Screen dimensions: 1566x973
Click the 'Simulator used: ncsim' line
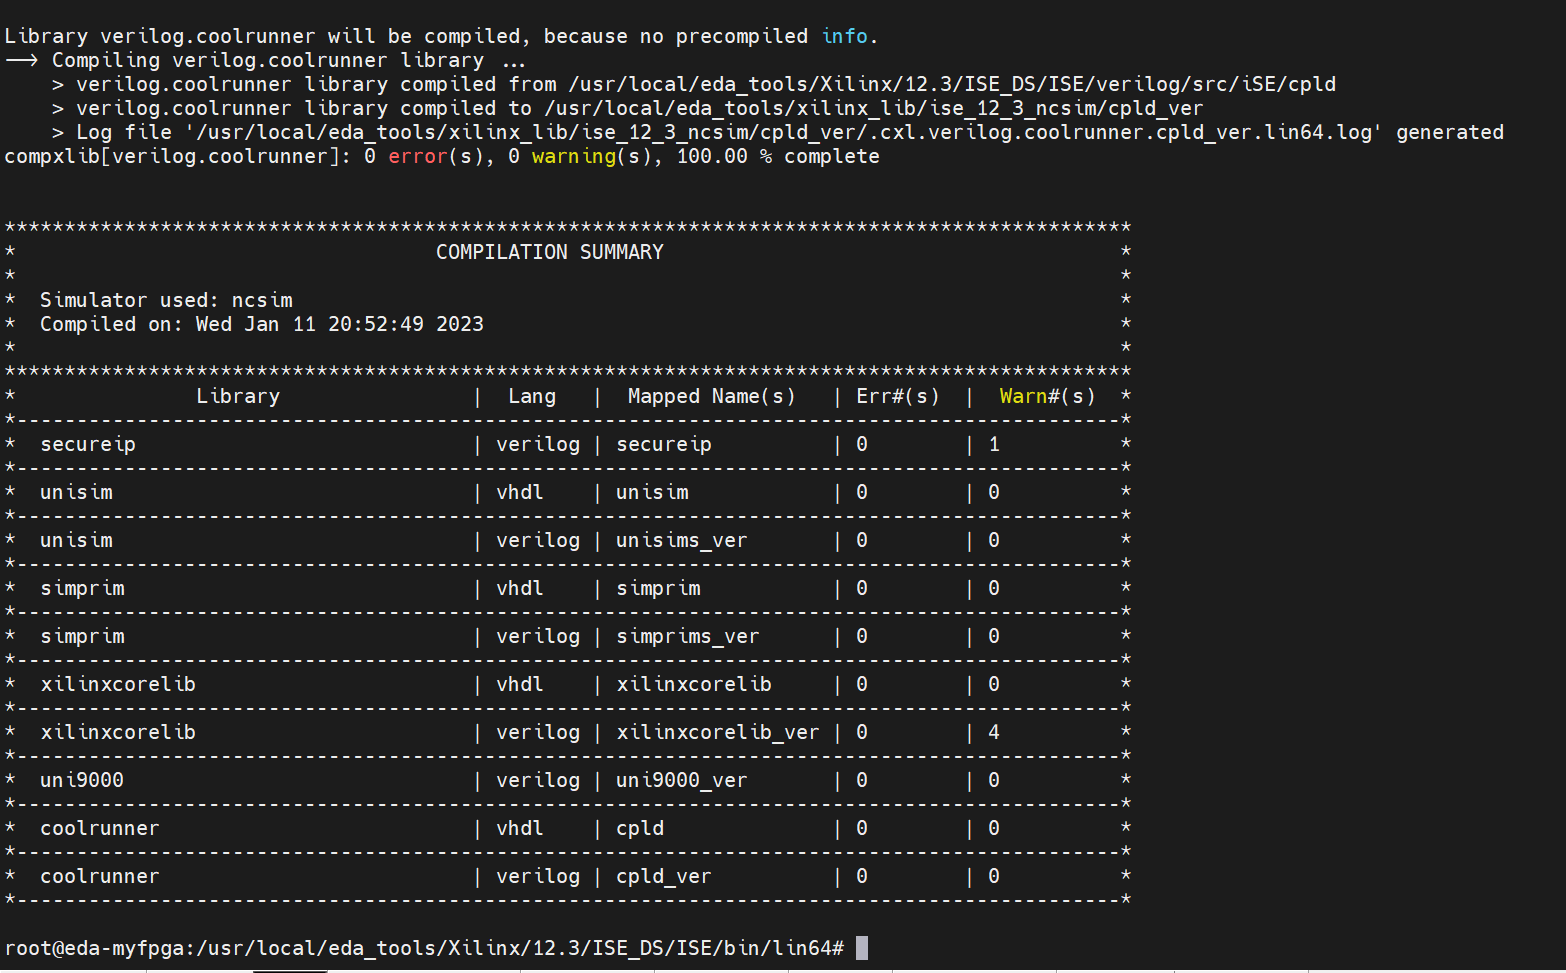pos(166,300)
